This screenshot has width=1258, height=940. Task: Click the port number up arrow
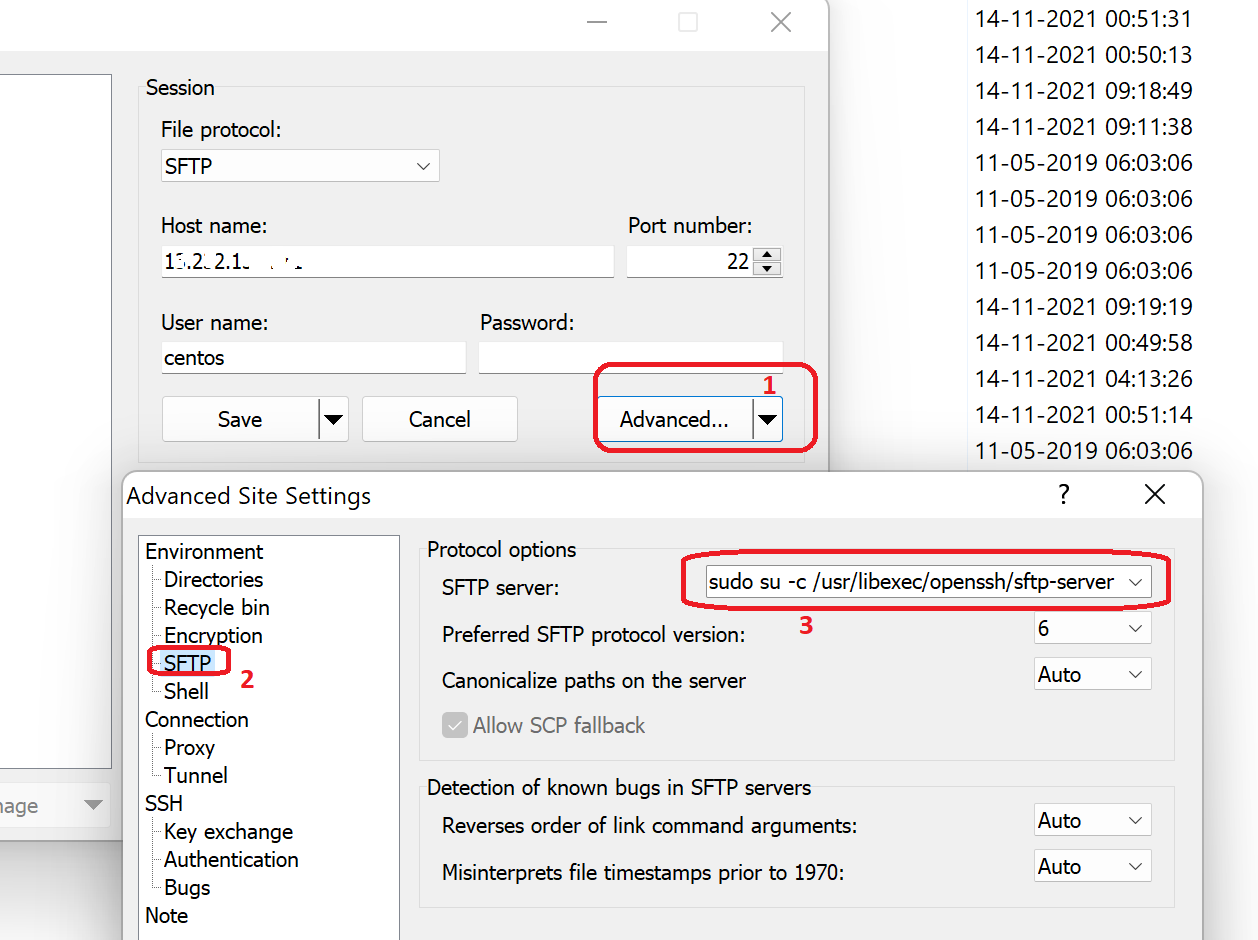767,254
